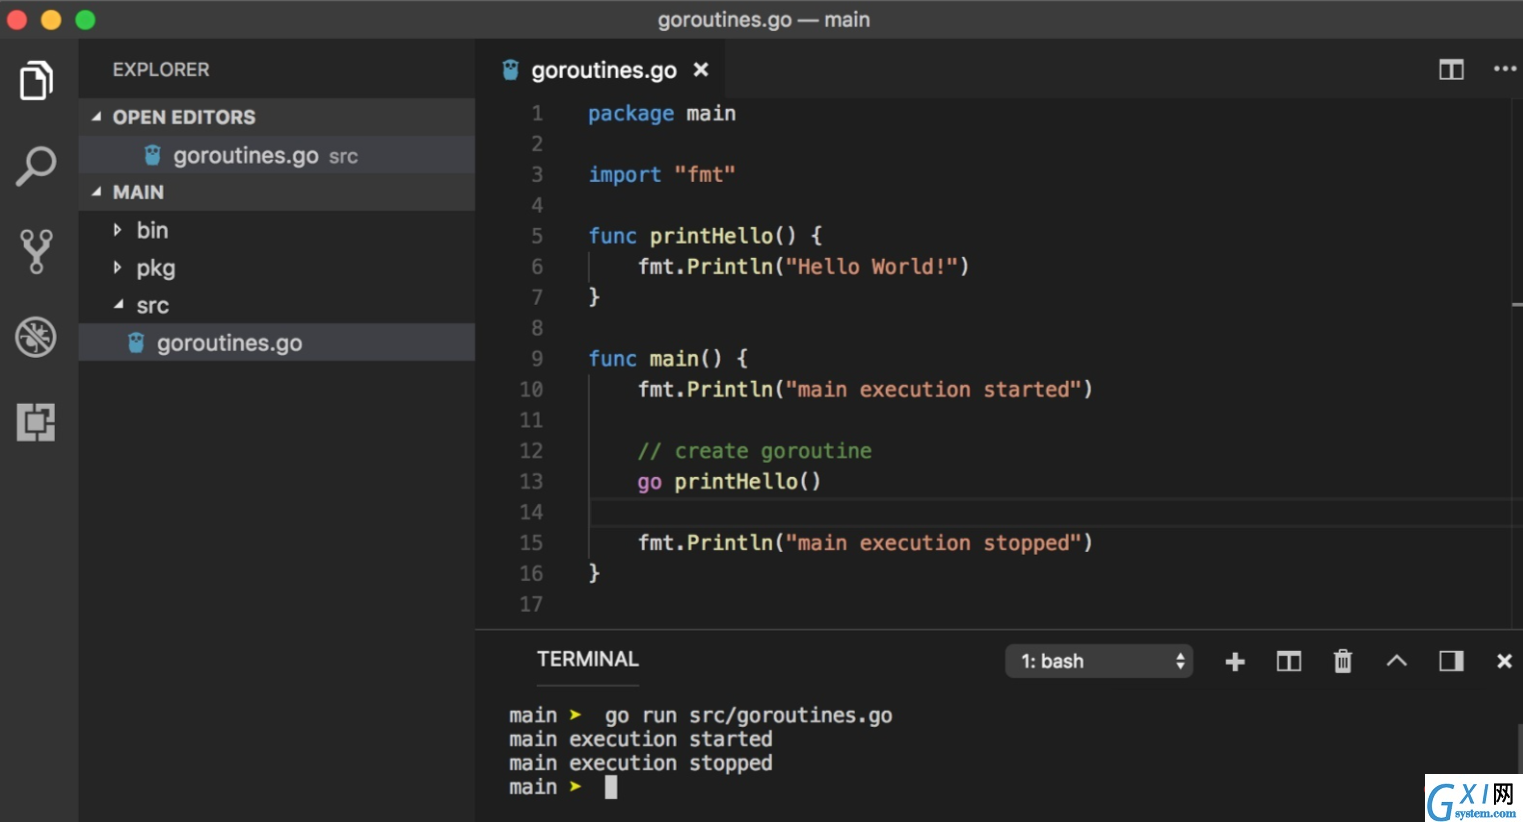
Task: Move the panel to the right side
Action: tap(1451, 661)
